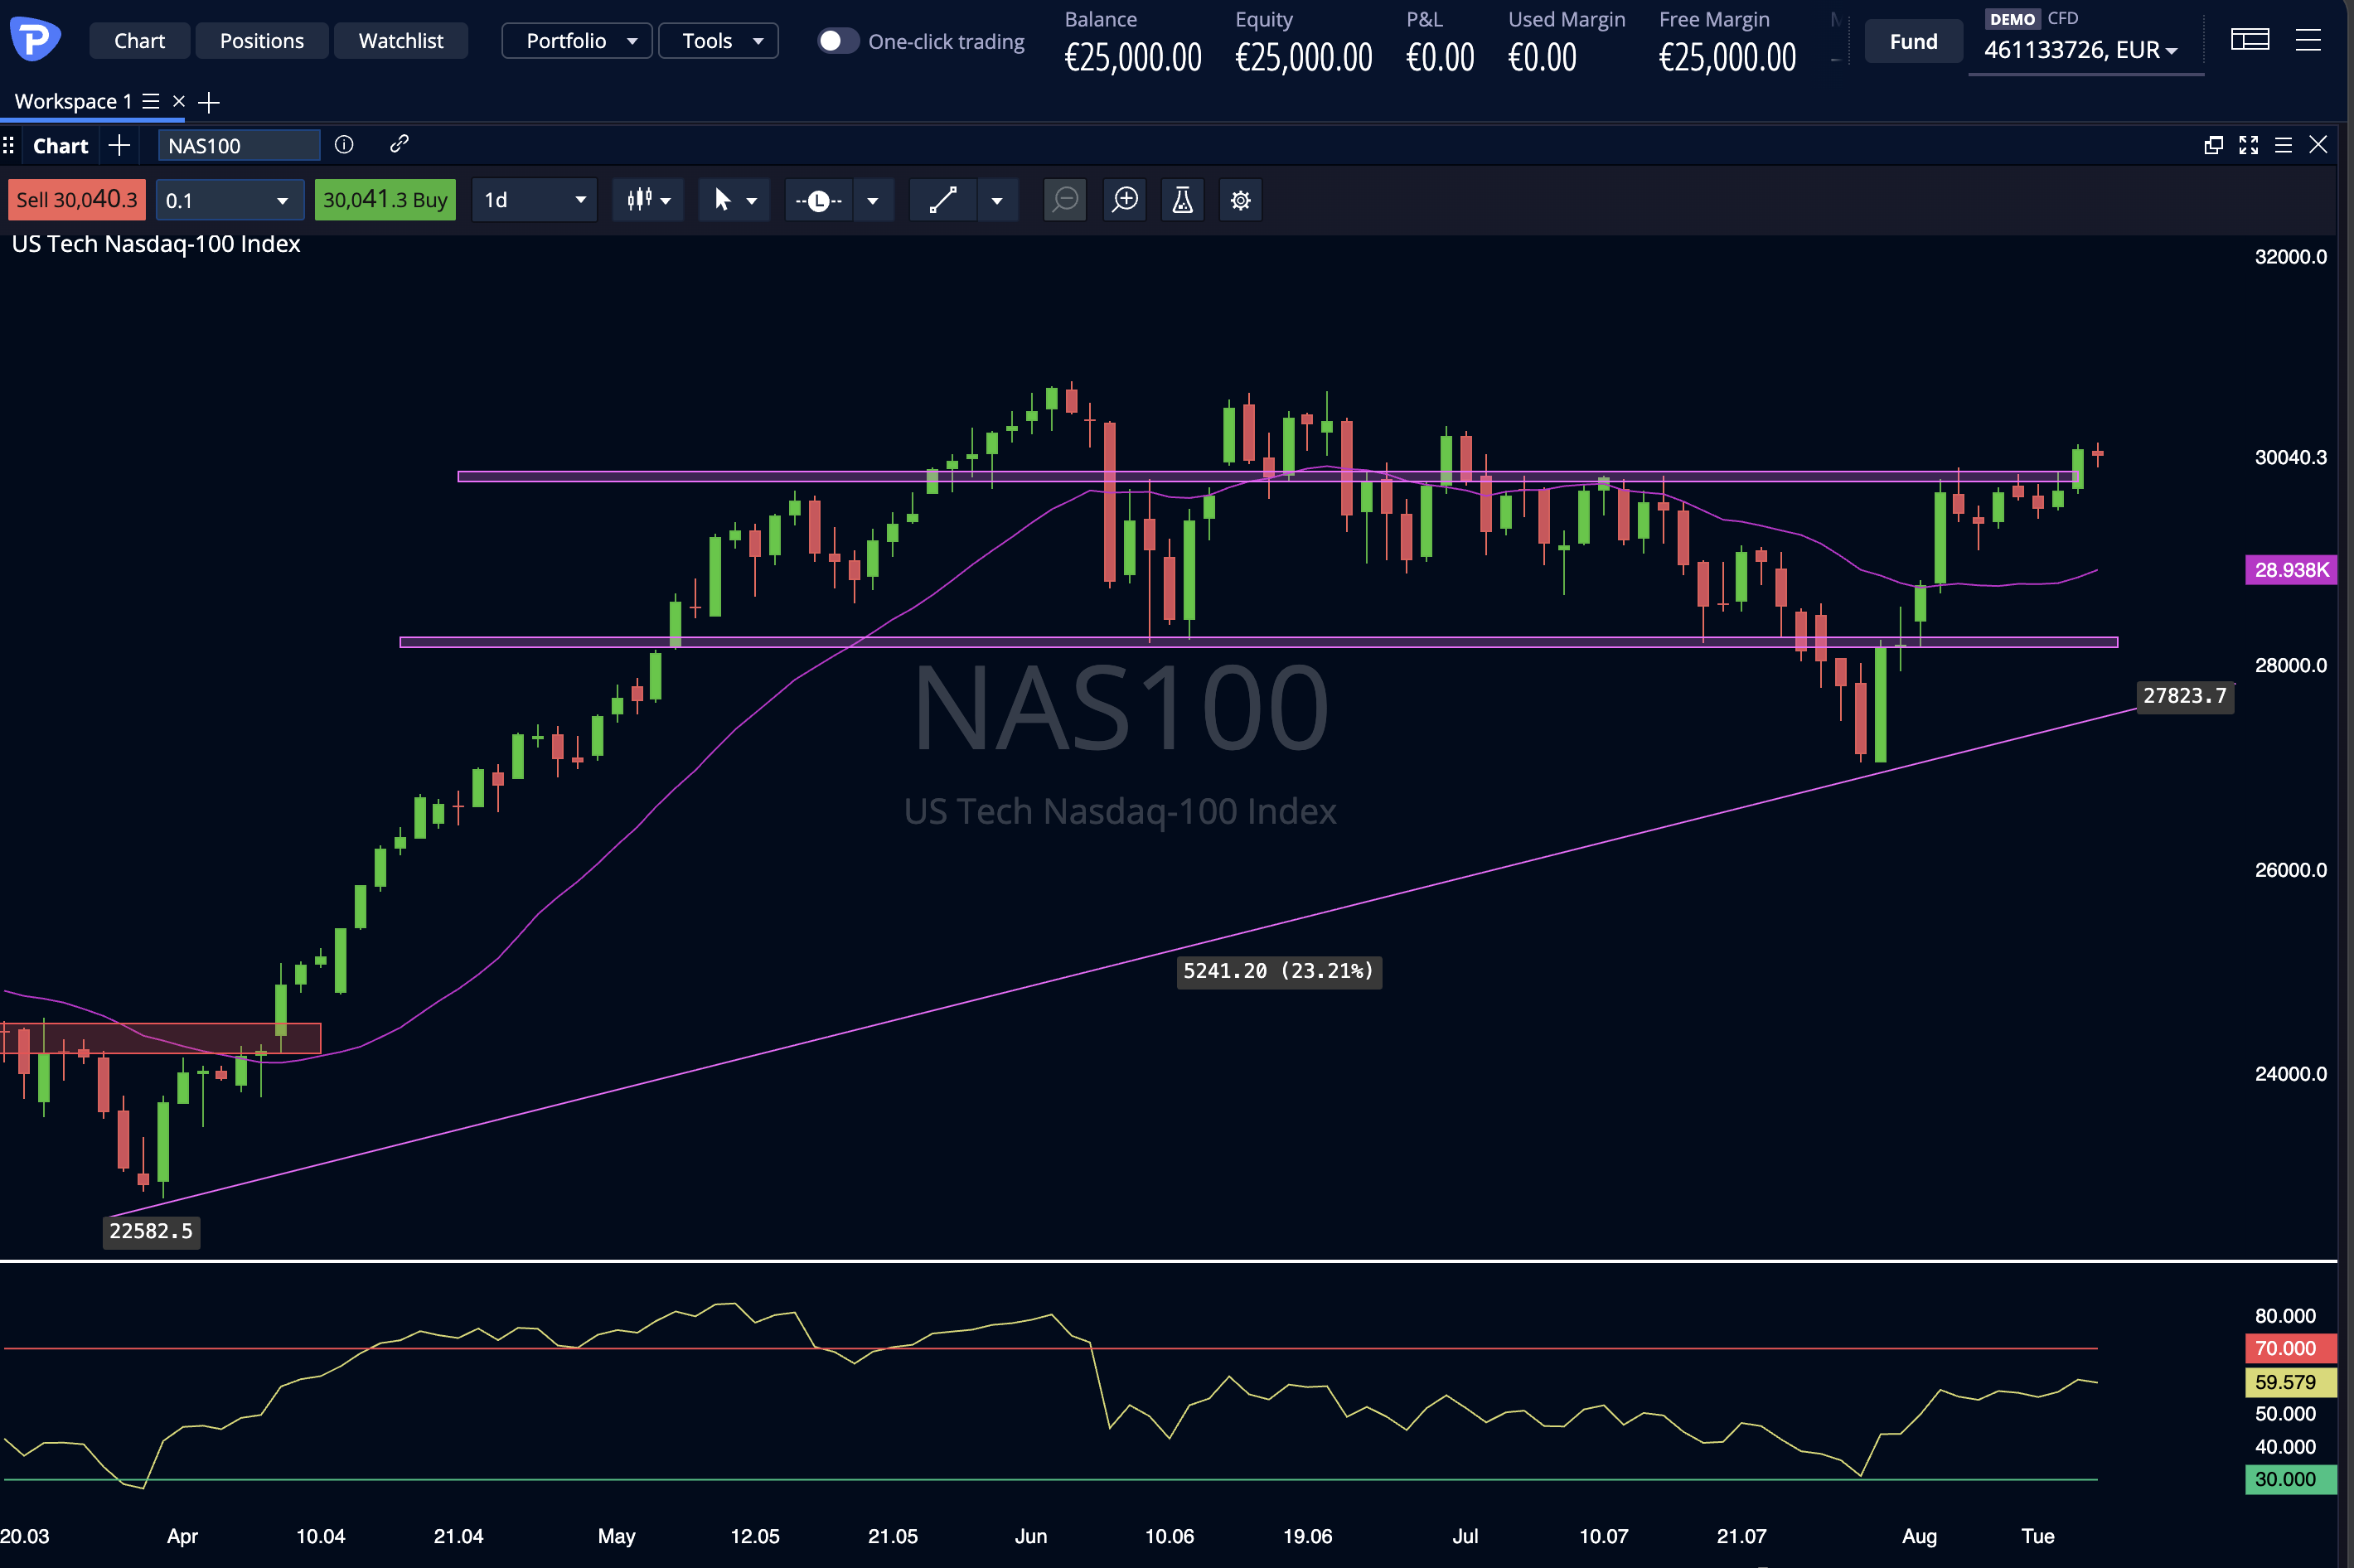Click the 30.000 RSI oversold level label

[2291, 1479]
